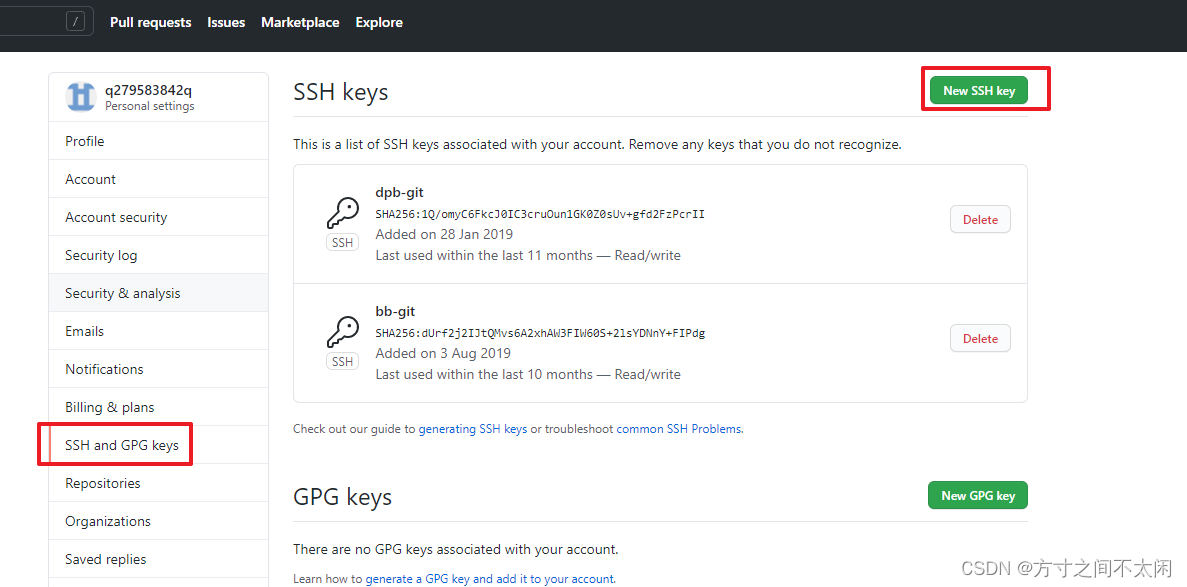Image resolution: width=1187 pixels, height=587 pixels.
Task: Click the bb-git SHA256 fingerprint
Action: click(540, 333)
